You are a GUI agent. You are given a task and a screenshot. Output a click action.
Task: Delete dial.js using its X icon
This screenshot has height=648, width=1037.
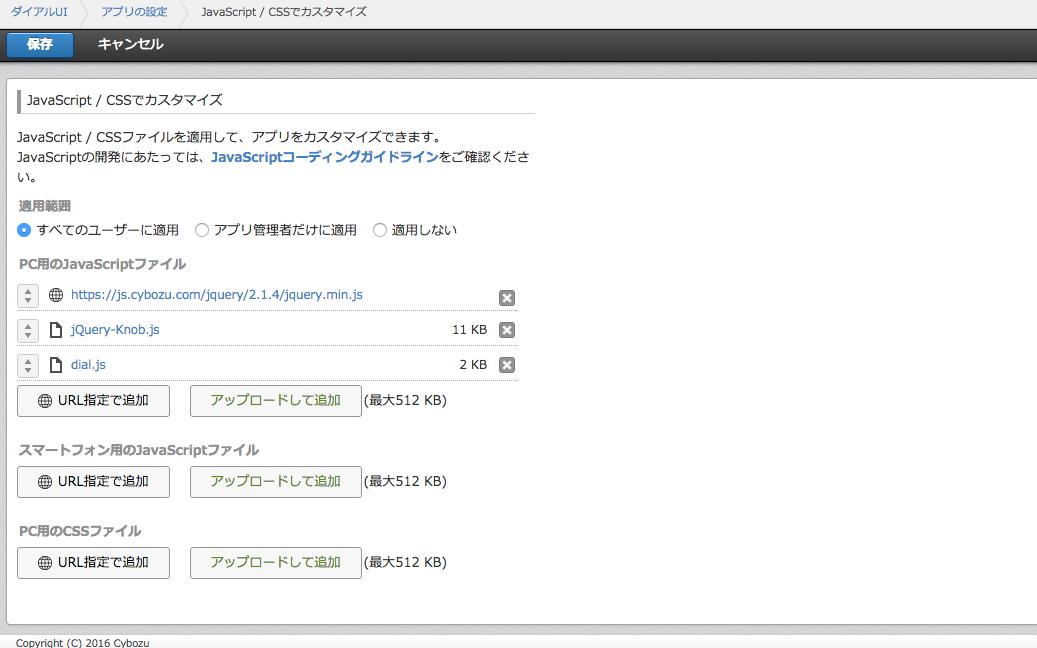[x=507, y=364]
